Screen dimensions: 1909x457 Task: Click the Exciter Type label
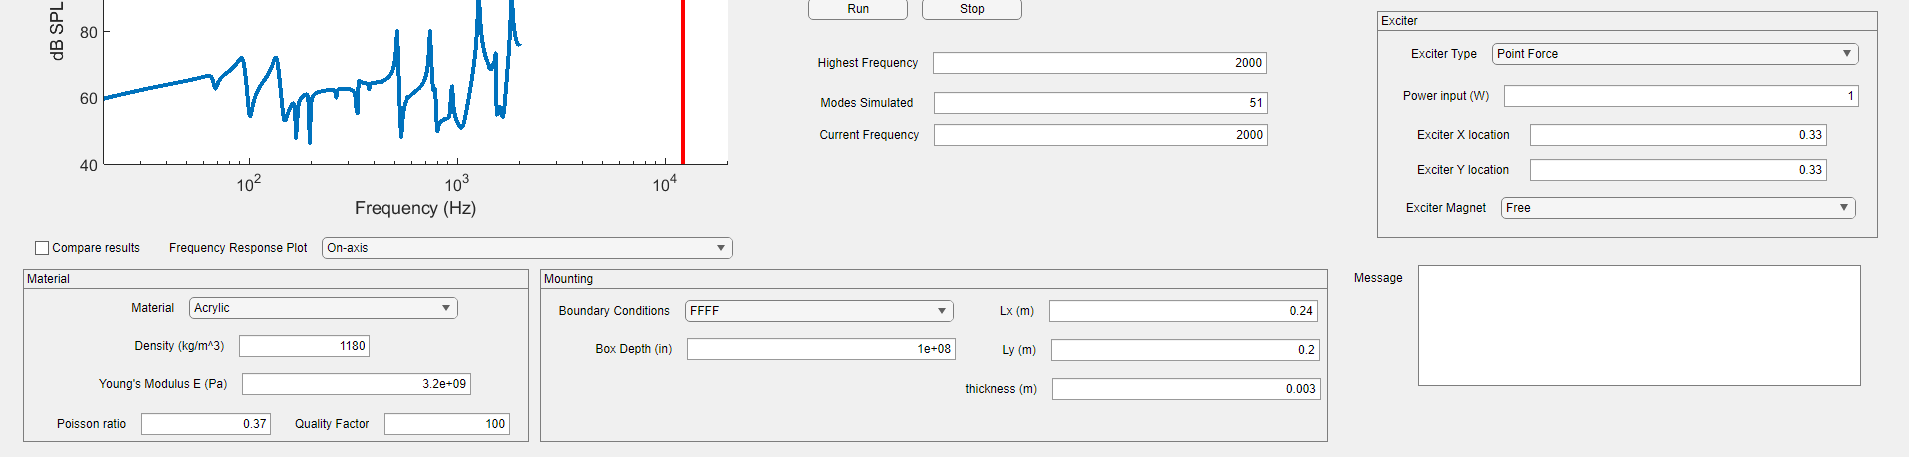1444,54
